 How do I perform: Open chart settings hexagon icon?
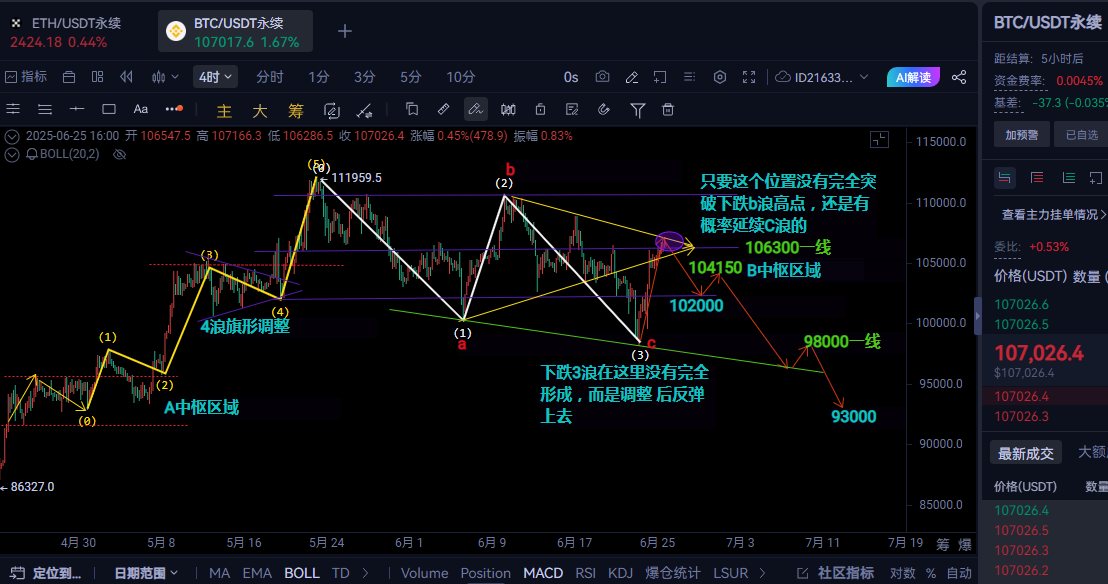pos(720,77)
